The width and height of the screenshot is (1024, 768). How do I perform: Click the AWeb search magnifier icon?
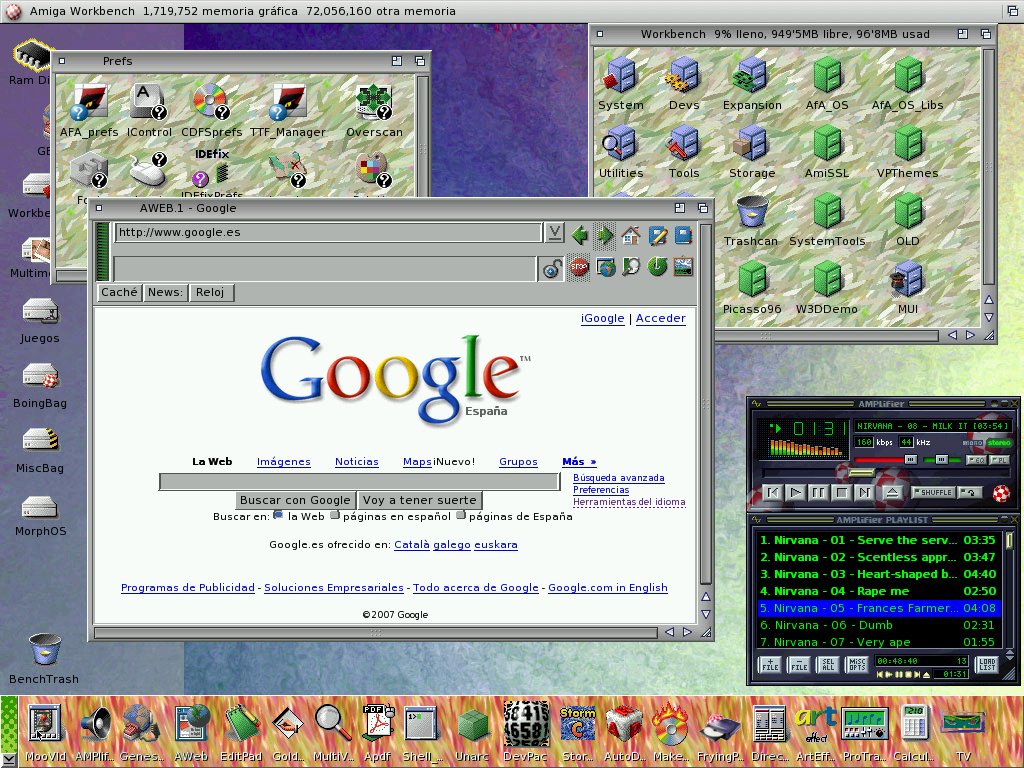631,266
